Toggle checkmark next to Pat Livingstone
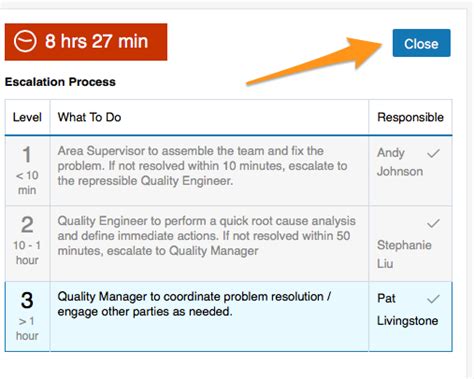Viewport: 474px width, 379px height. tap(433, 299)
